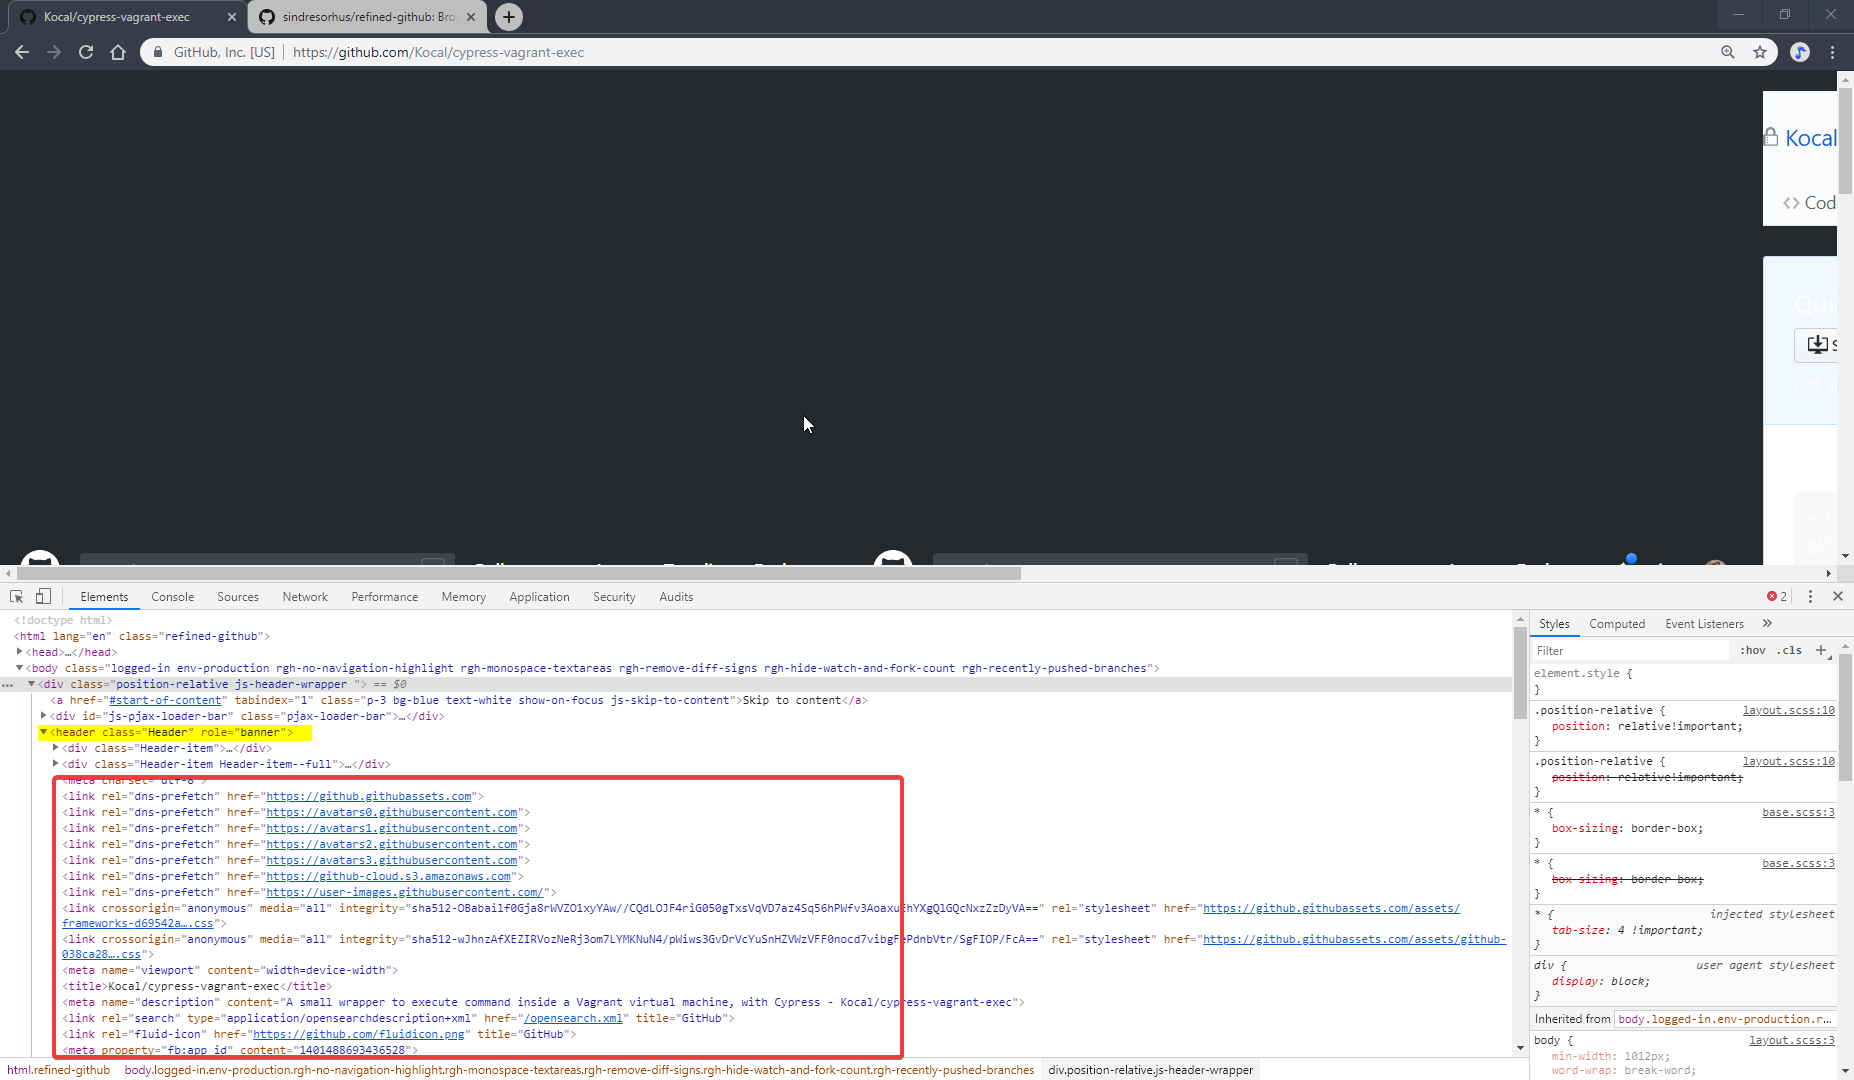Collapse the header banner element
This screenshot has height=1080, width=1854.
click(44, 732)
